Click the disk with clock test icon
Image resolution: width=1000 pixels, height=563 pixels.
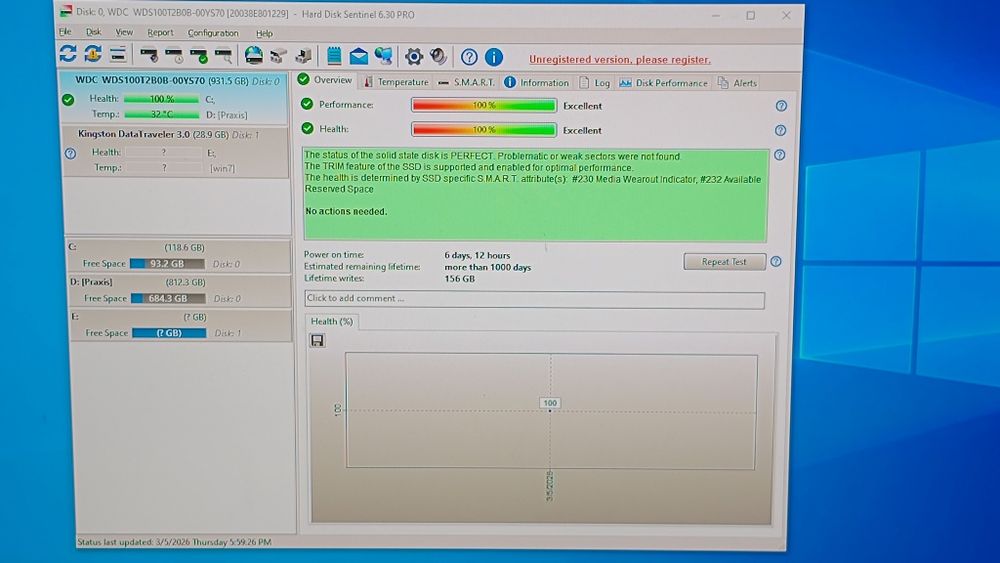173,56
